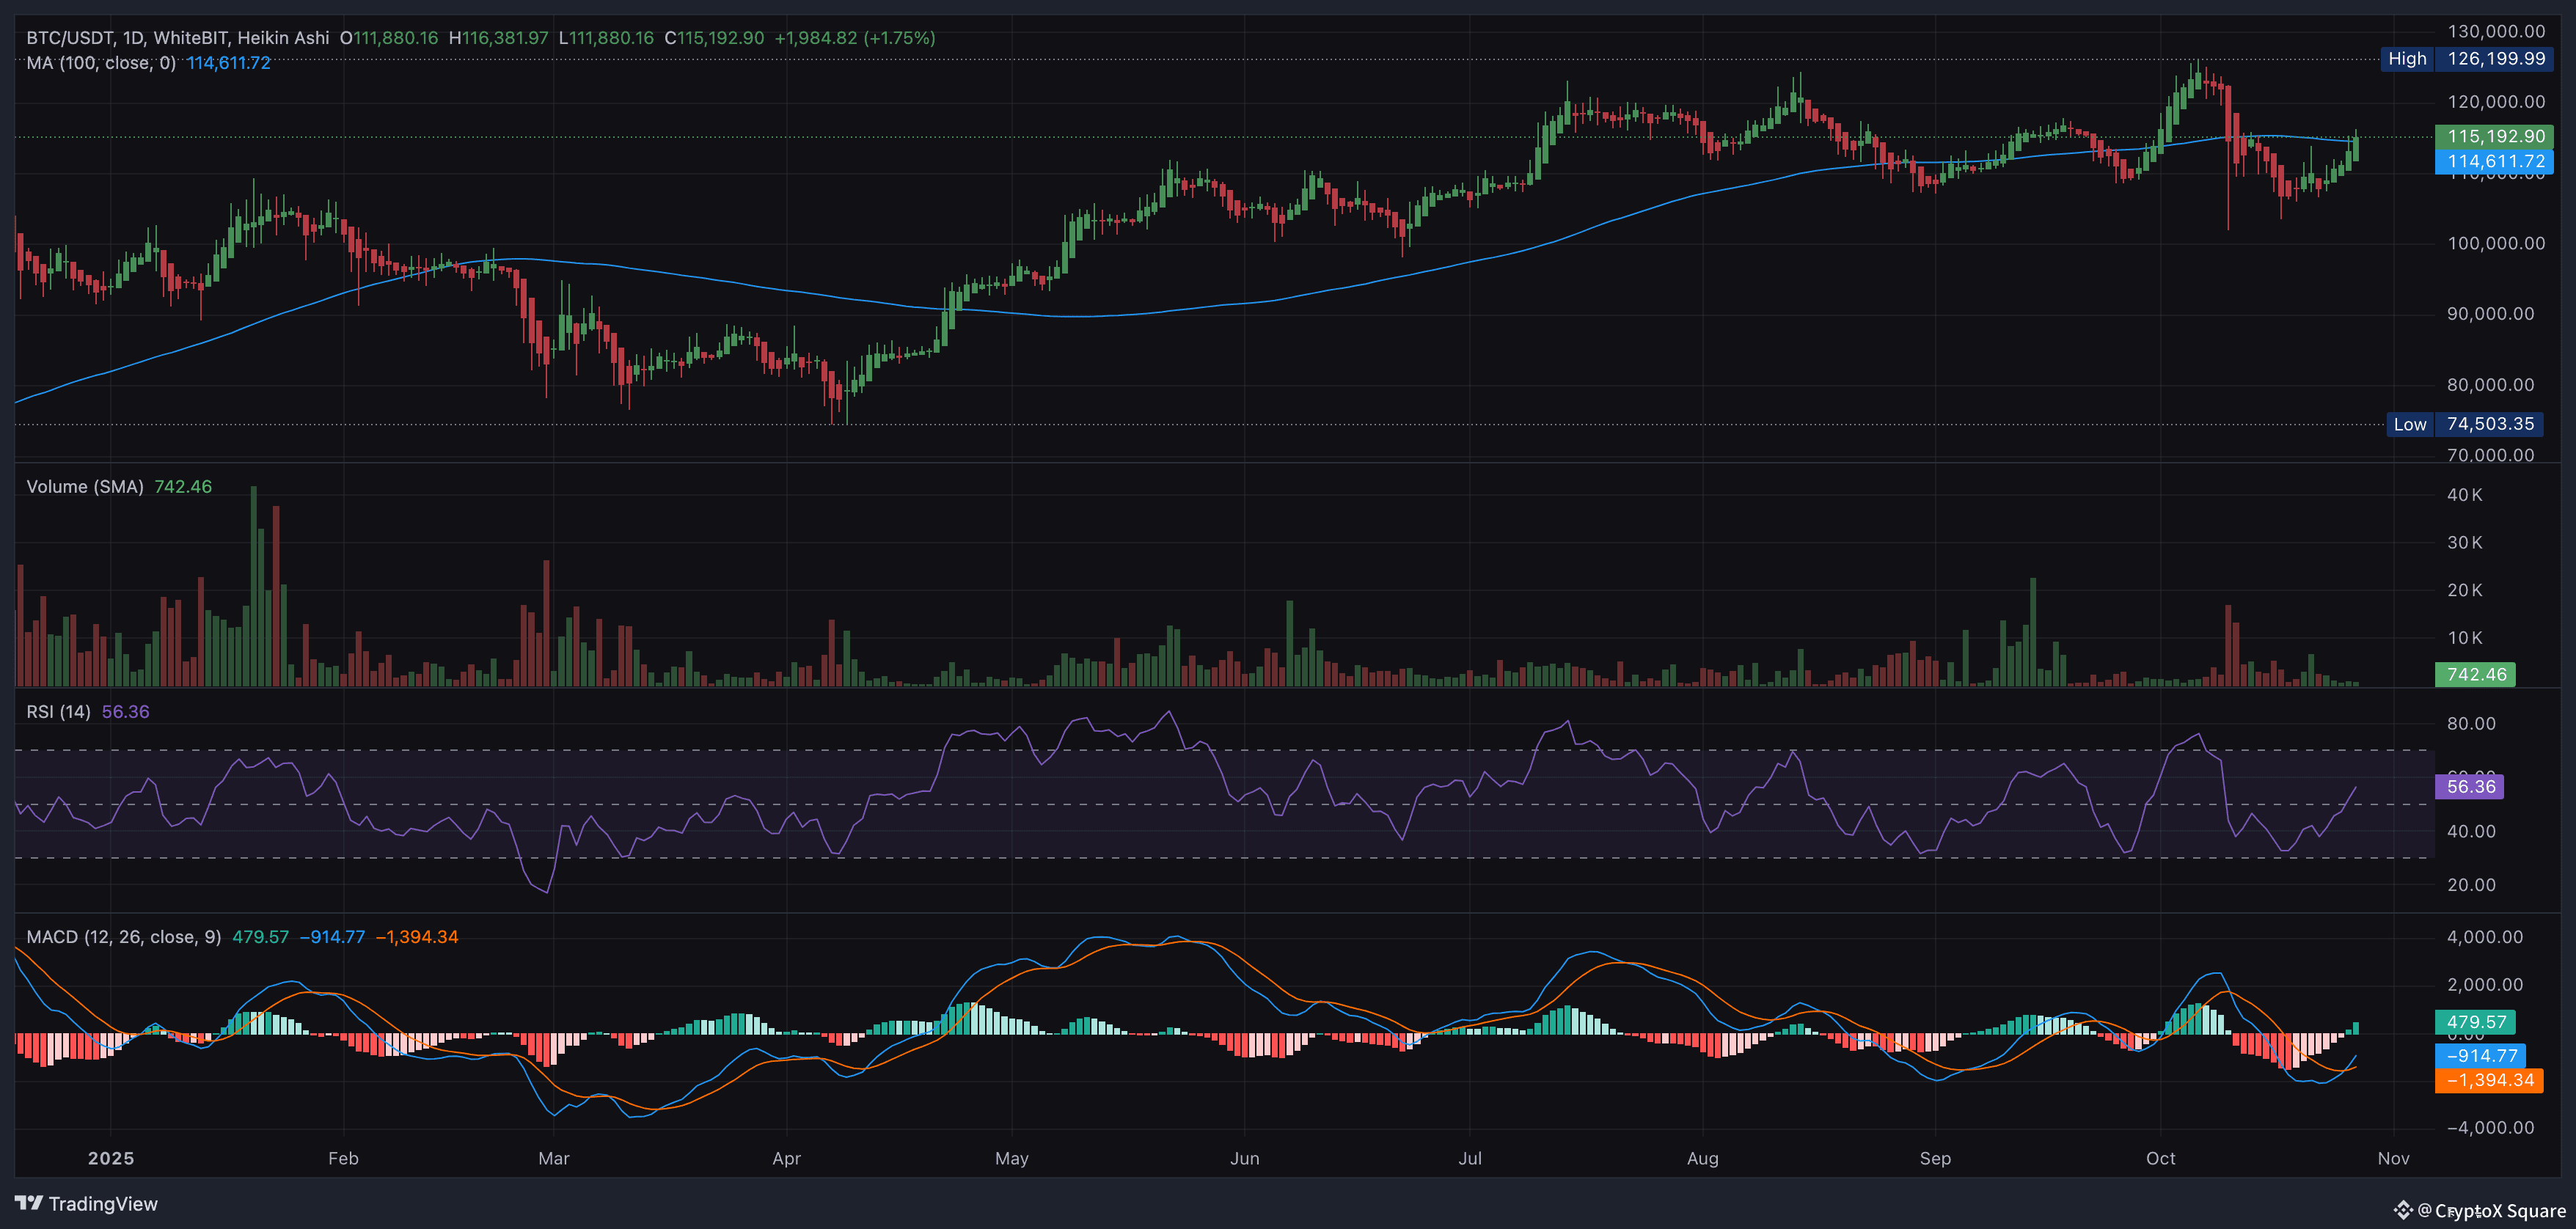Image resolution: width=2576 pixels, height=1229 pixels.
Task: Select the MA (100, close, 0) legend
Action: tap(100, 63)
